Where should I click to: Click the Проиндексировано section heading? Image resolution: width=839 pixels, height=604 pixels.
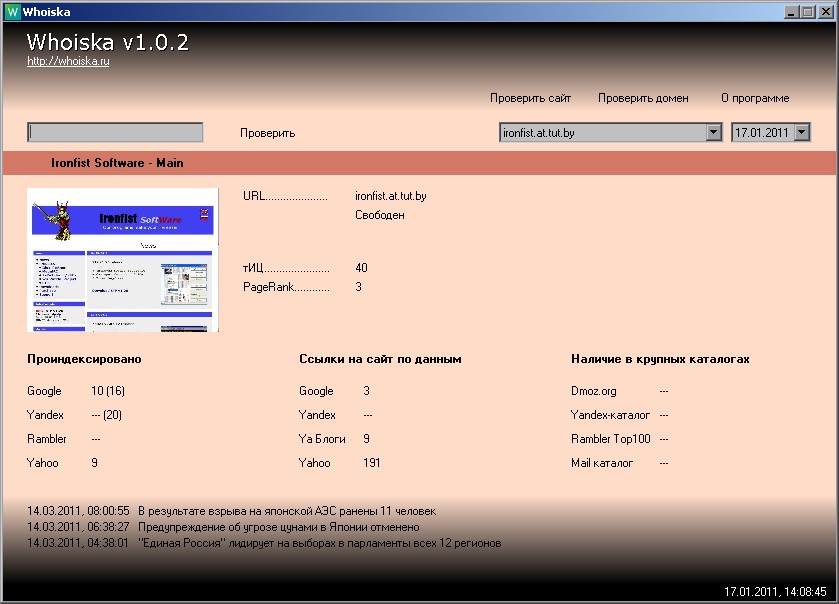(x=84, y=359)
